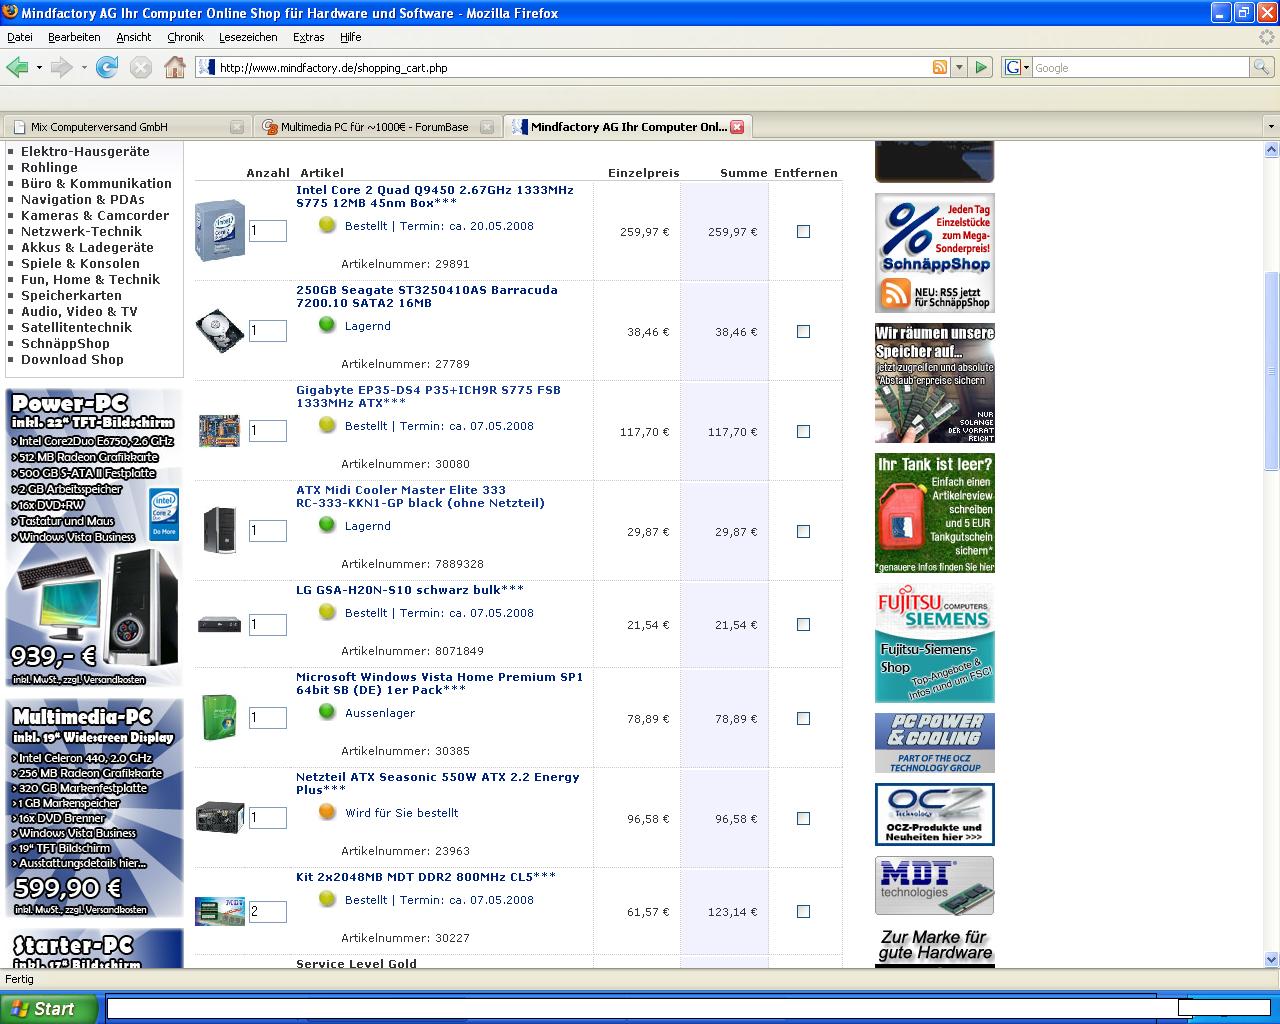This screenshot has width=1280, height=1024.
Task: Switch to the Multimedia PC ForumBase tab
Action: coord(376,127)
